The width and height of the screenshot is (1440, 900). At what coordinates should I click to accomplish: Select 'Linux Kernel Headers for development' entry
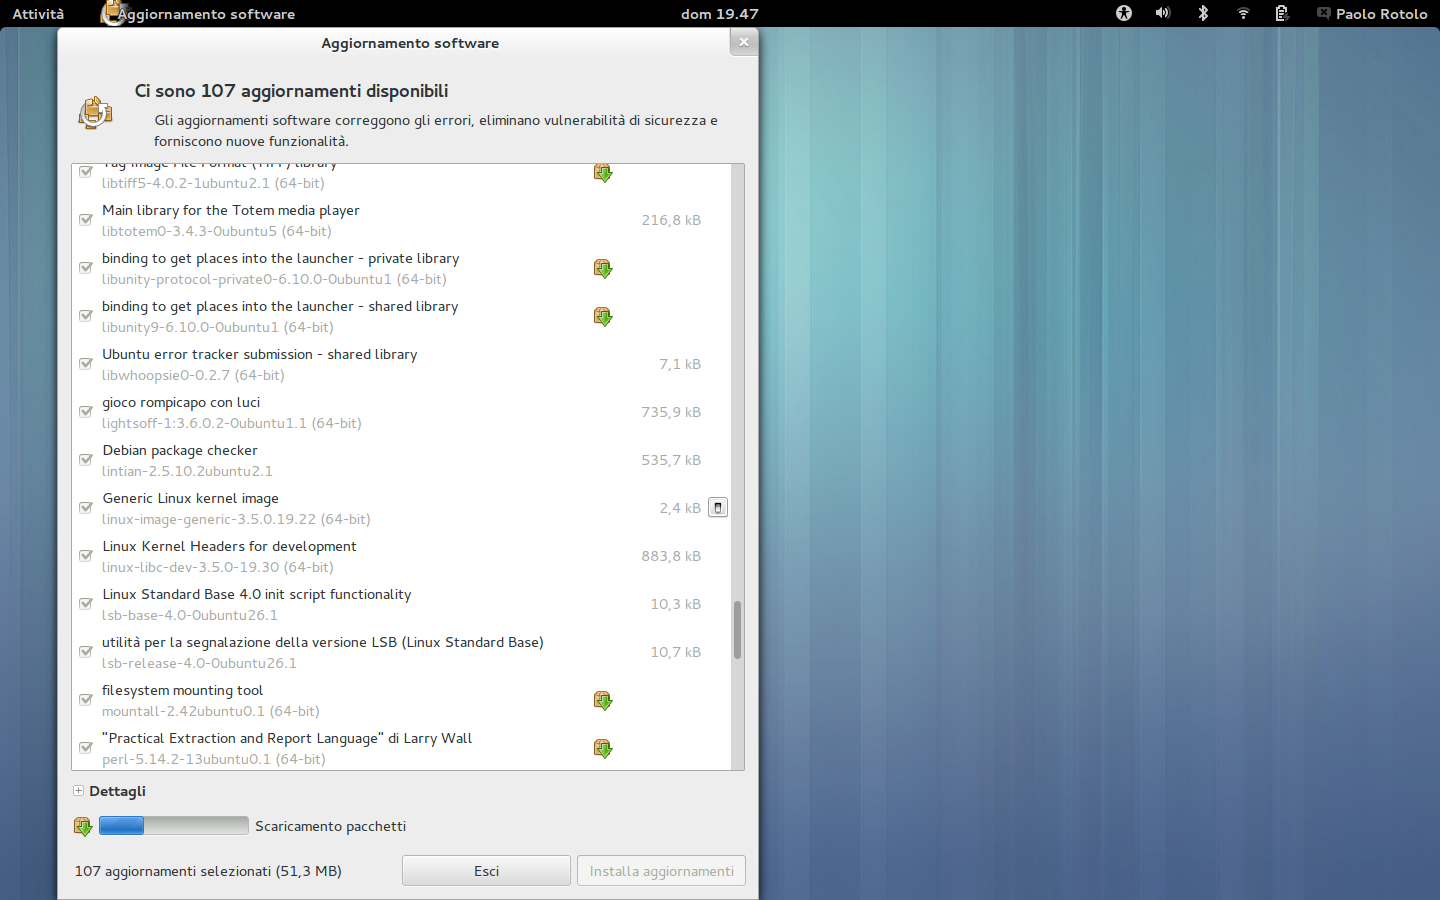click(x=229, y=546)
